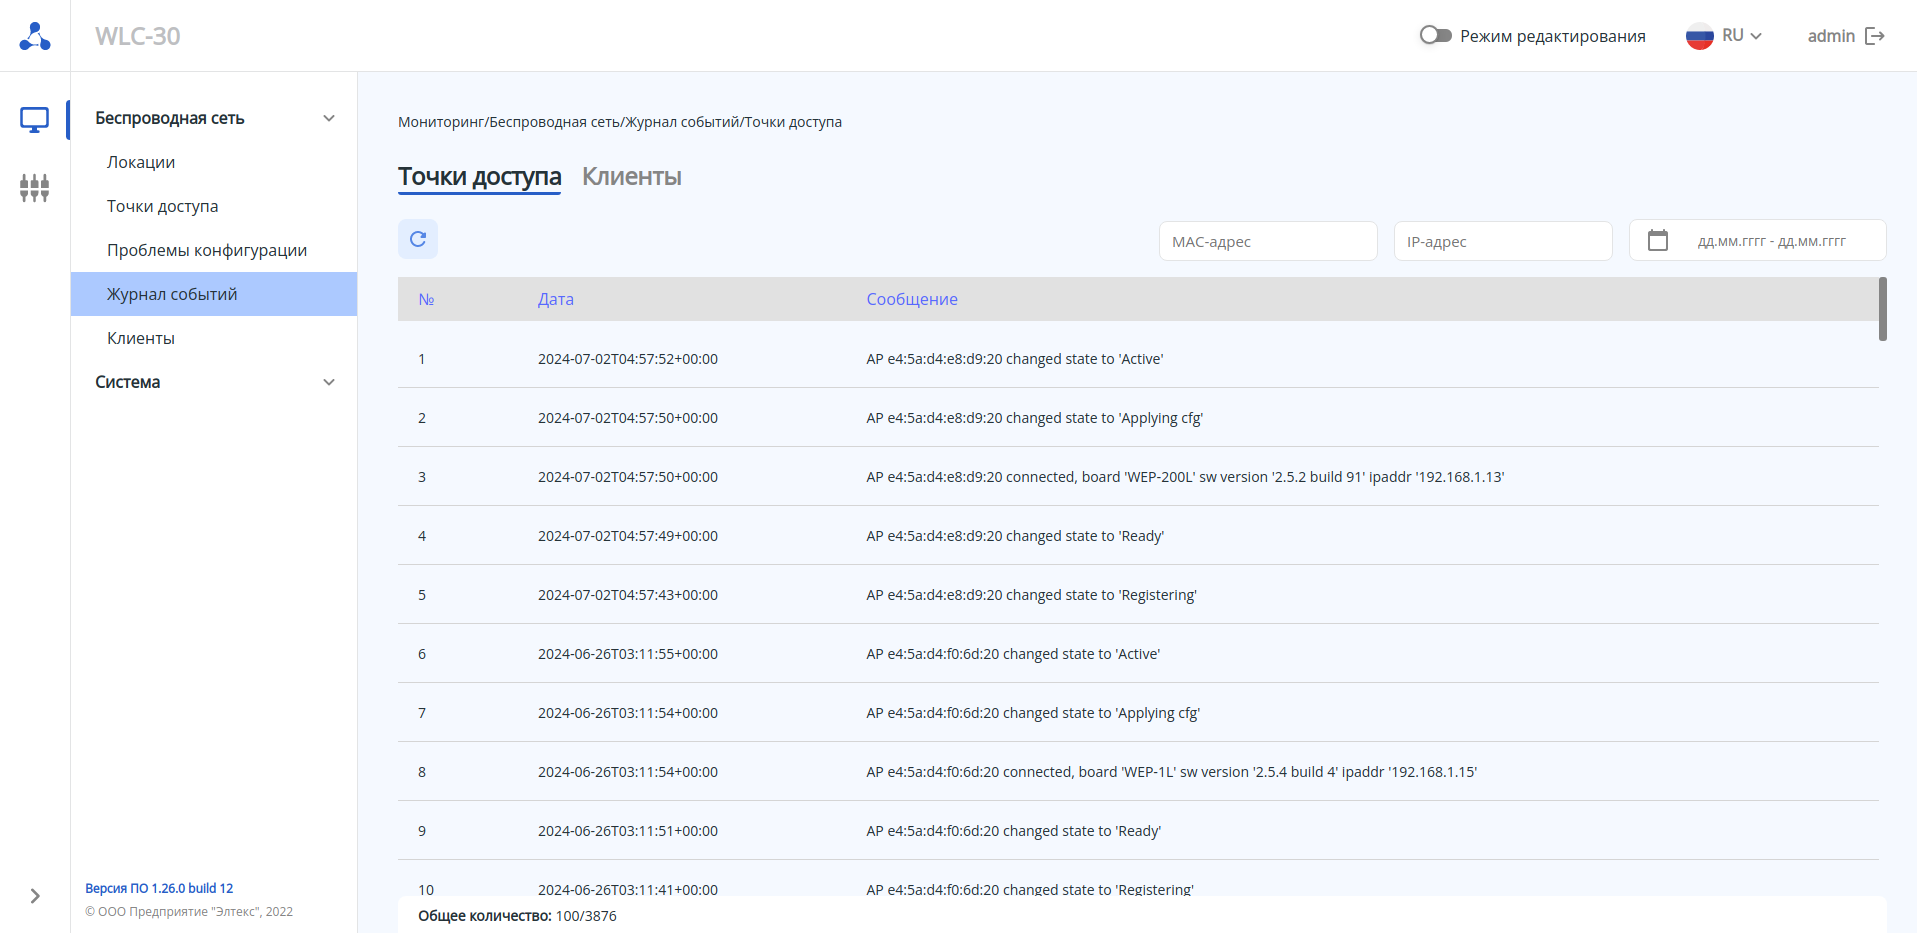Click the Russian flag icon
Image resolution: width=1917 pixels, height=933 pixels.
click(1699, 36)
